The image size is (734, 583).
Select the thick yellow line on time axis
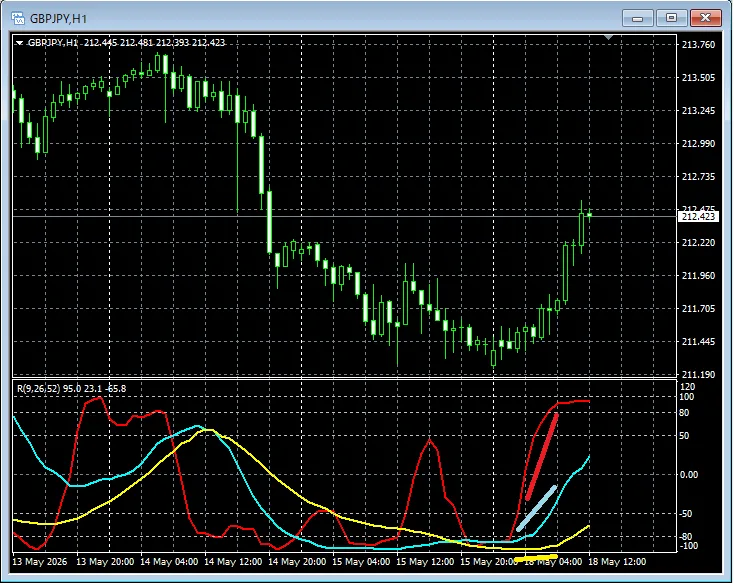536,558
